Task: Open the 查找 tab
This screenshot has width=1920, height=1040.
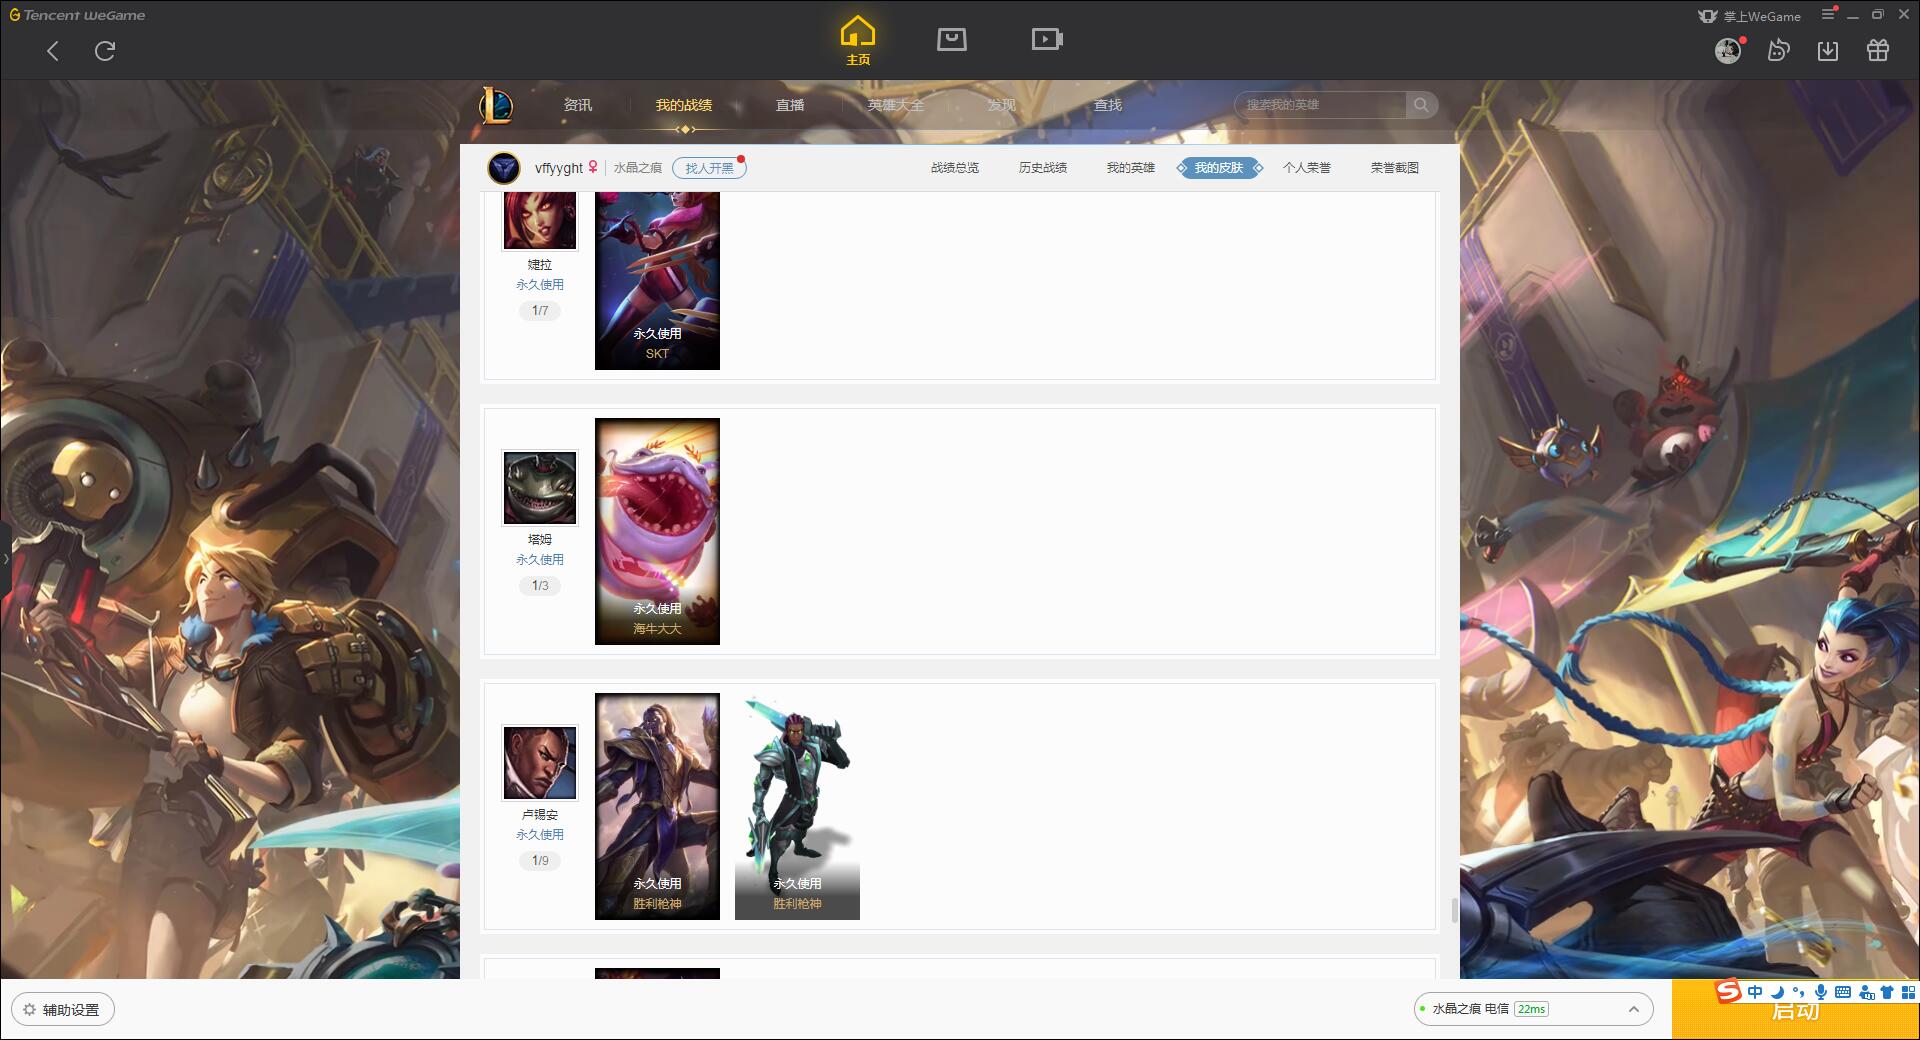Action: [x=1108, y=105]
